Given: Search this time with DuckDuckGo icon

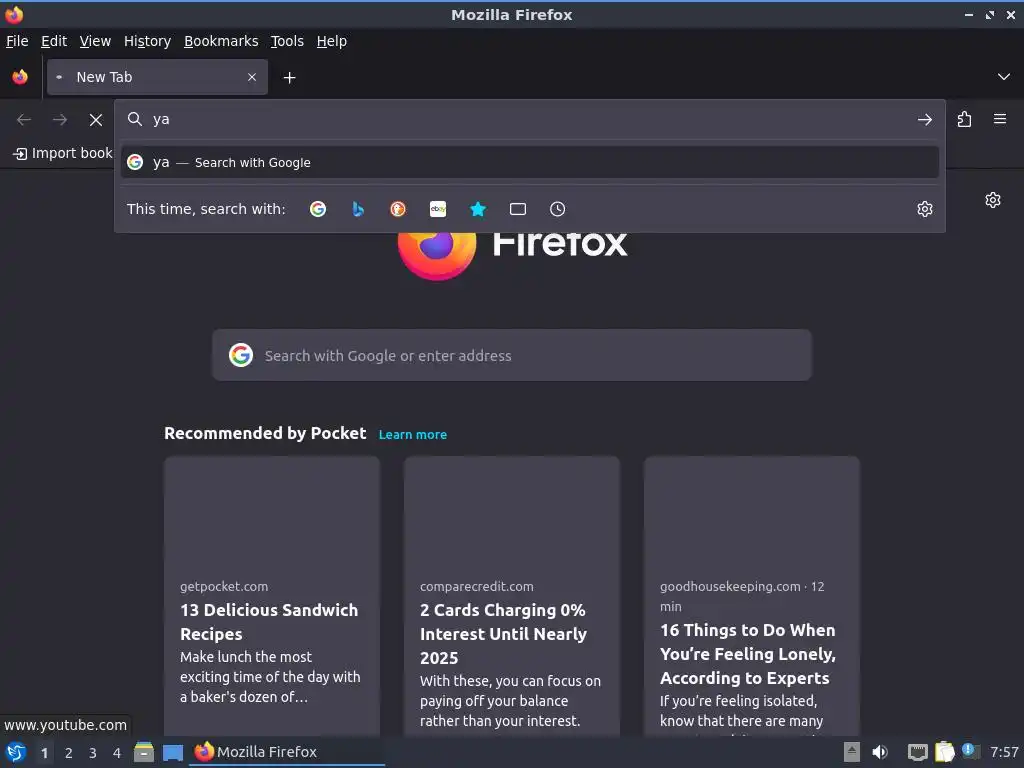Looking at the screenshot, I should click(x=398, y=209).
